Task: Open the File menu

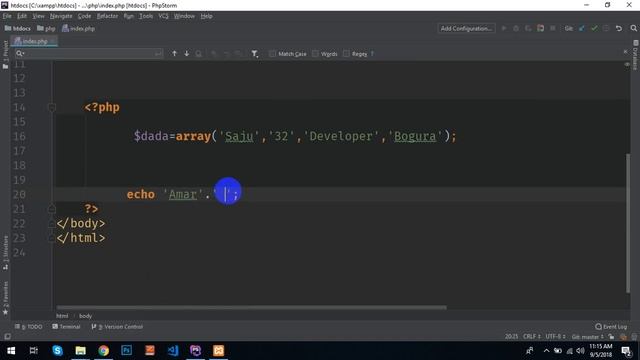Action: (x=7, y=16)
